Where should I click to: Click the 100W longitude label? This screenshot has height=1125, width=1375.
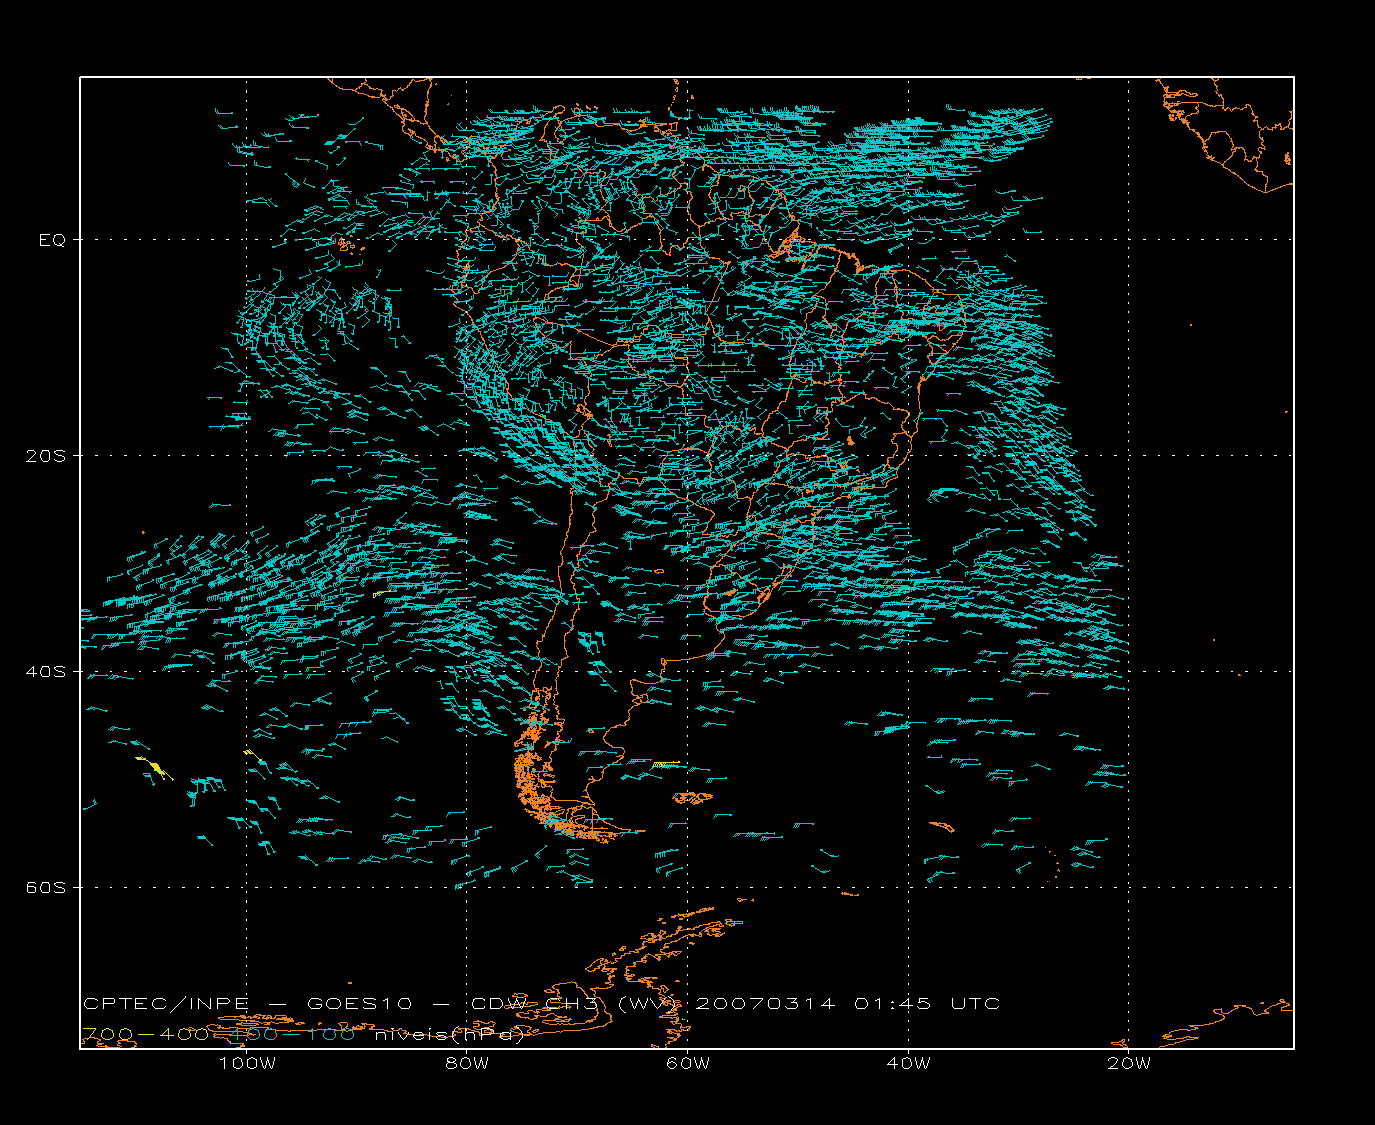[x=247, y=1063]
